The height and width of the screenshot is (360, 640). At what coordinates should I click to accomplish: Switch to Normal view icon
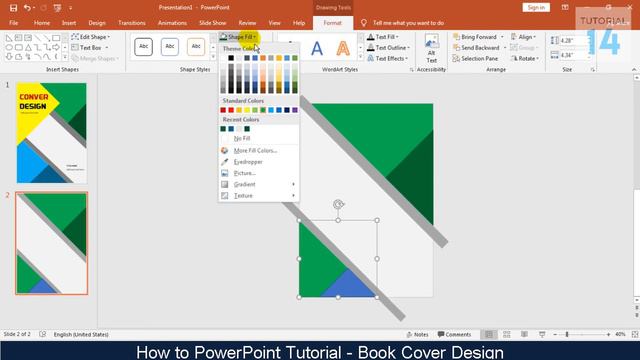489,334
